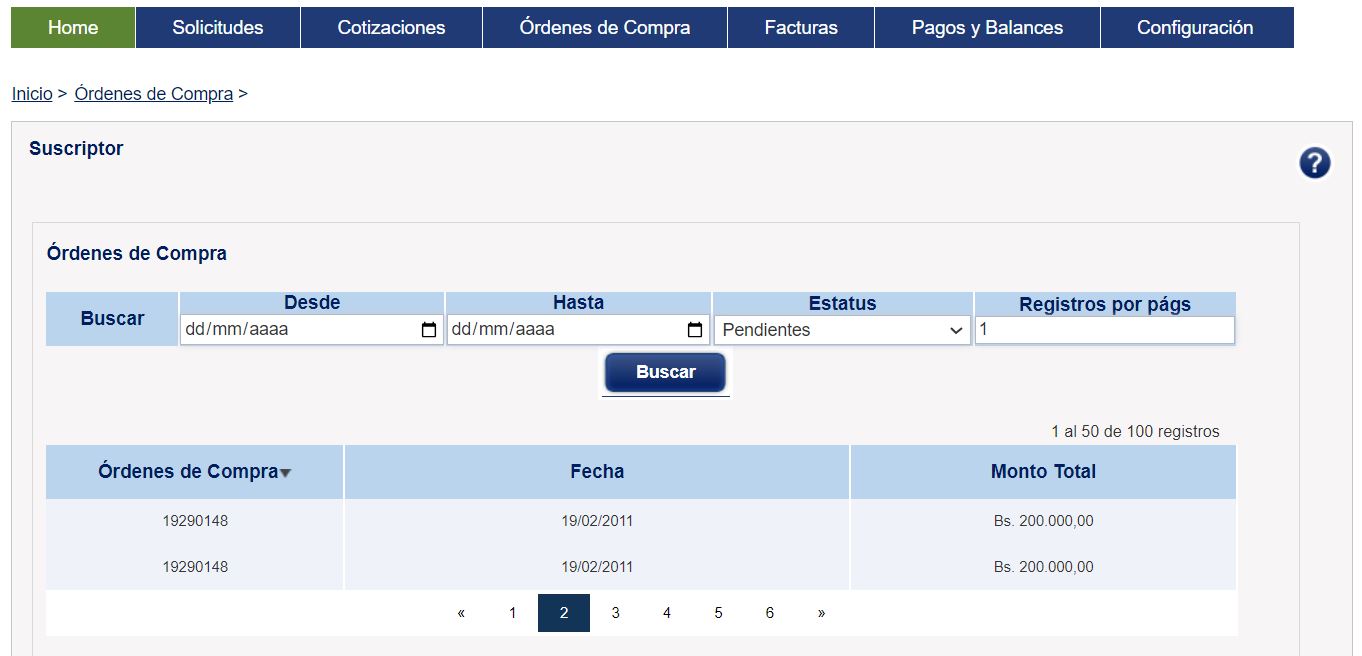Go to next pages with » arrow
Image resolution: width=1362 pixels, height=656 pixels.
tap(821, 613)
